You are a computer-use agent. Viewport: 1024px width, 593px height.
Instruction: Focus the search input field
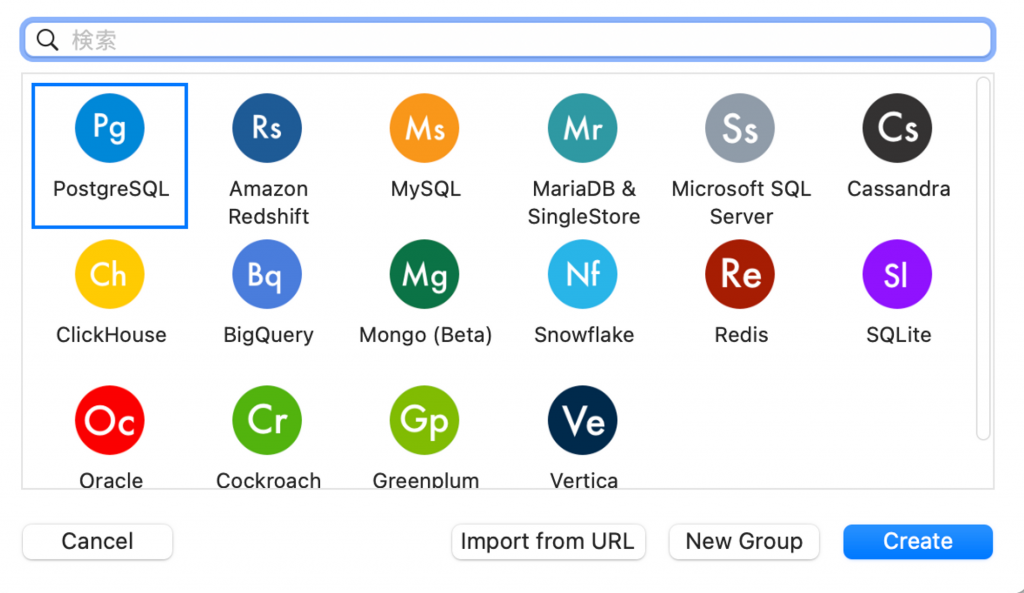click(x=520, y=40)
